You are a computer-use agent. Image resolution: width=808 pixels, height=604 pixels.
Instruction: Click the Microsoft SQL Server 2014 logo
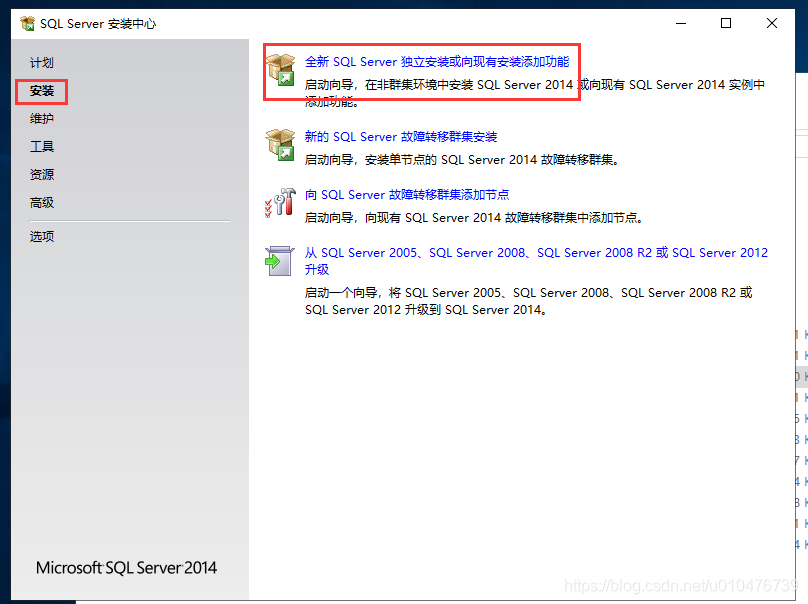coord(126,568)
